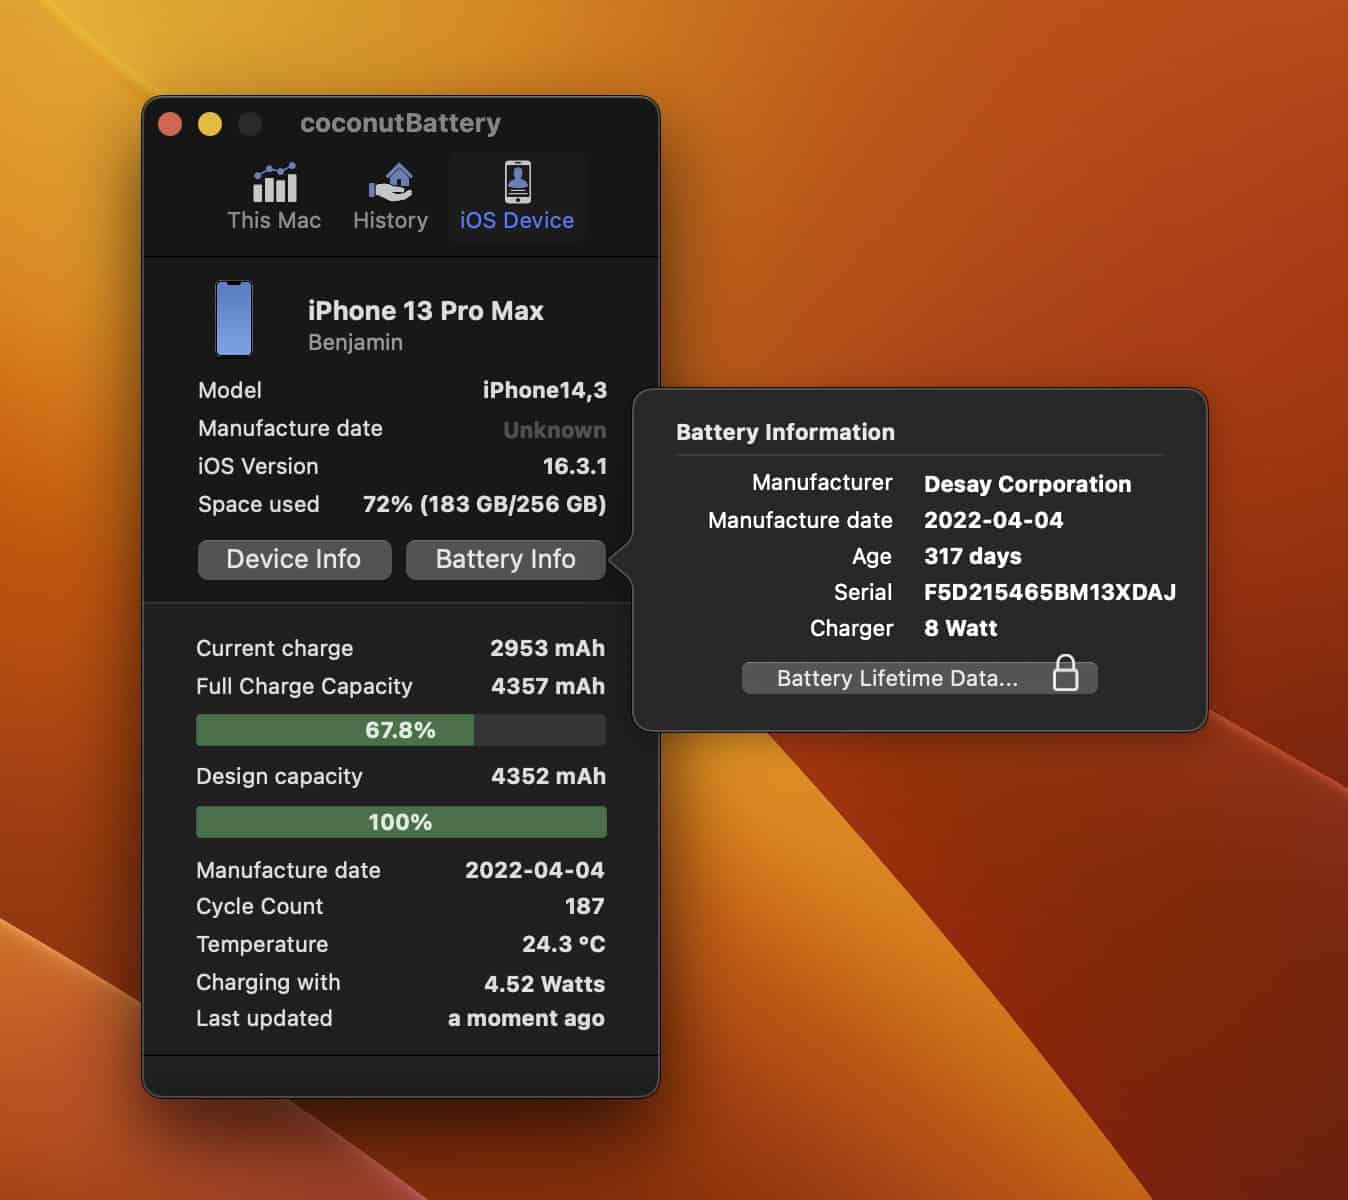
Task: Minimize the window using yellow button
Action: click(x=210, y=124)
